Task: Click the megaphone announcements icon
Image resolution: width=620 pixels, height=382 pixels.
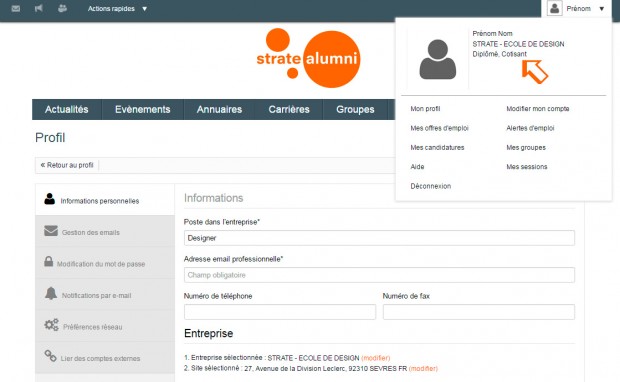Action: pos(39,8)
